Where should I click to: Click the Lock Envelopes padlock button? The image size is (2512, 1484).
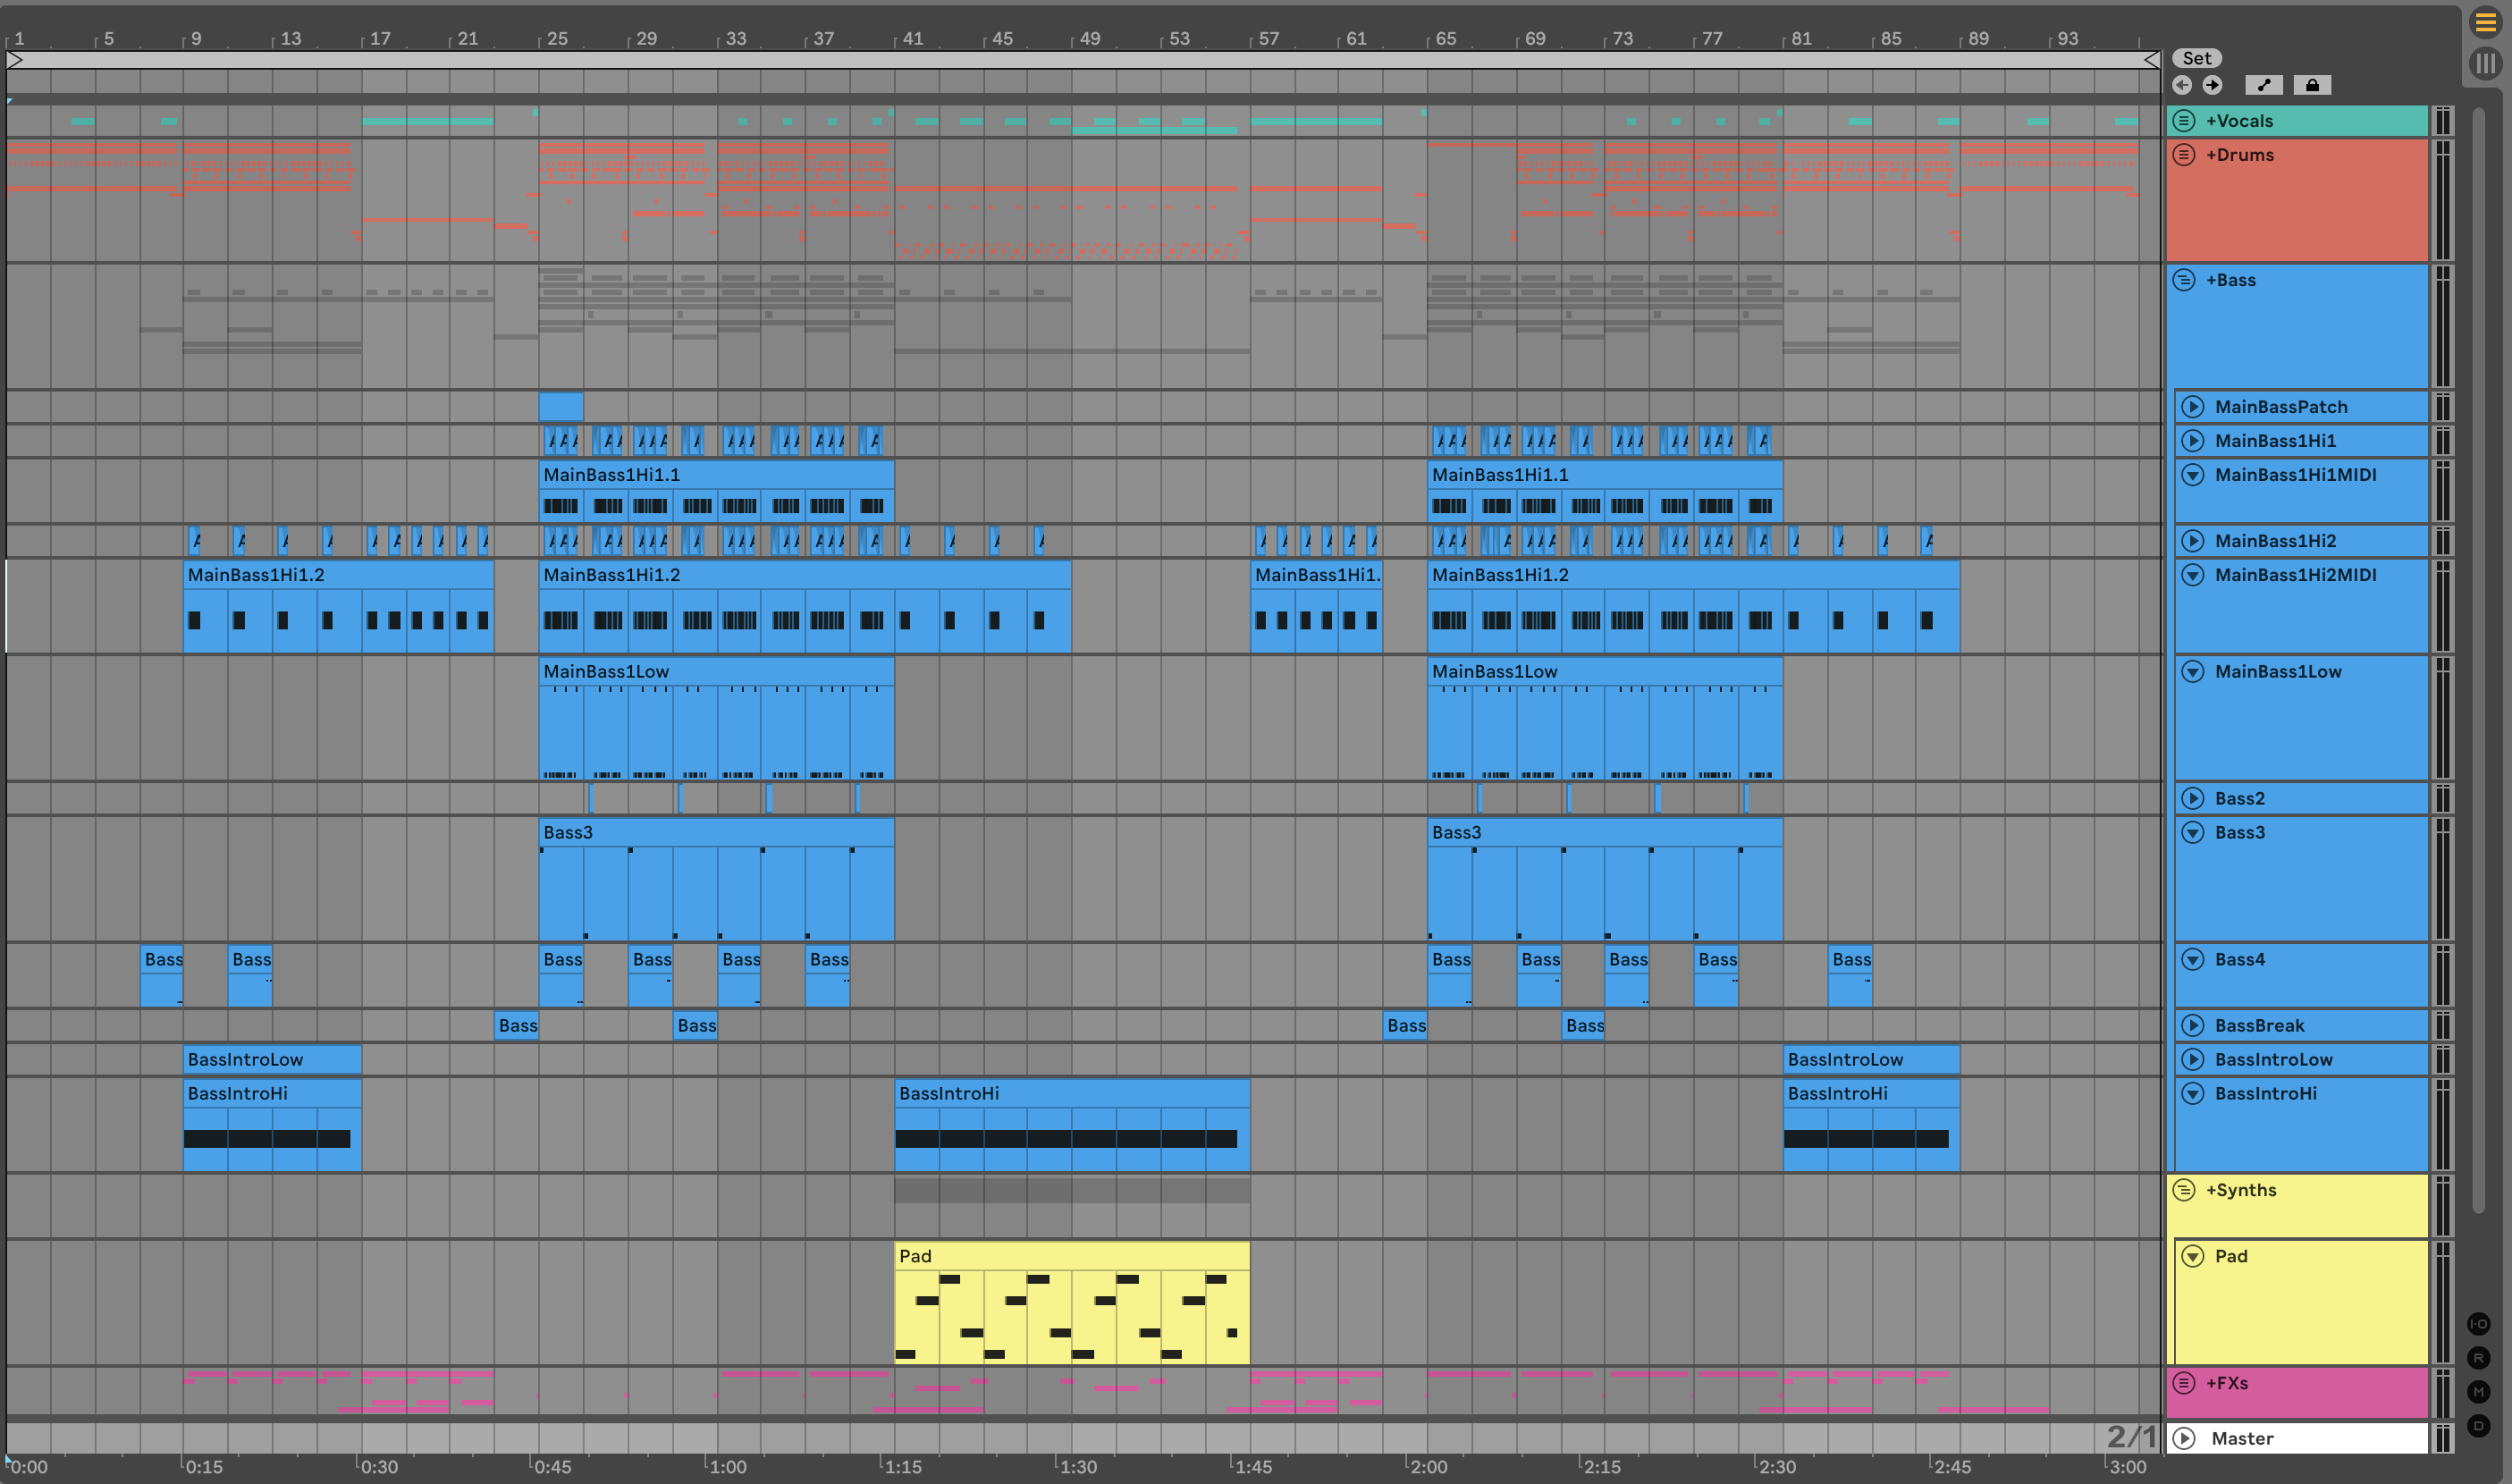point(2312,85)
